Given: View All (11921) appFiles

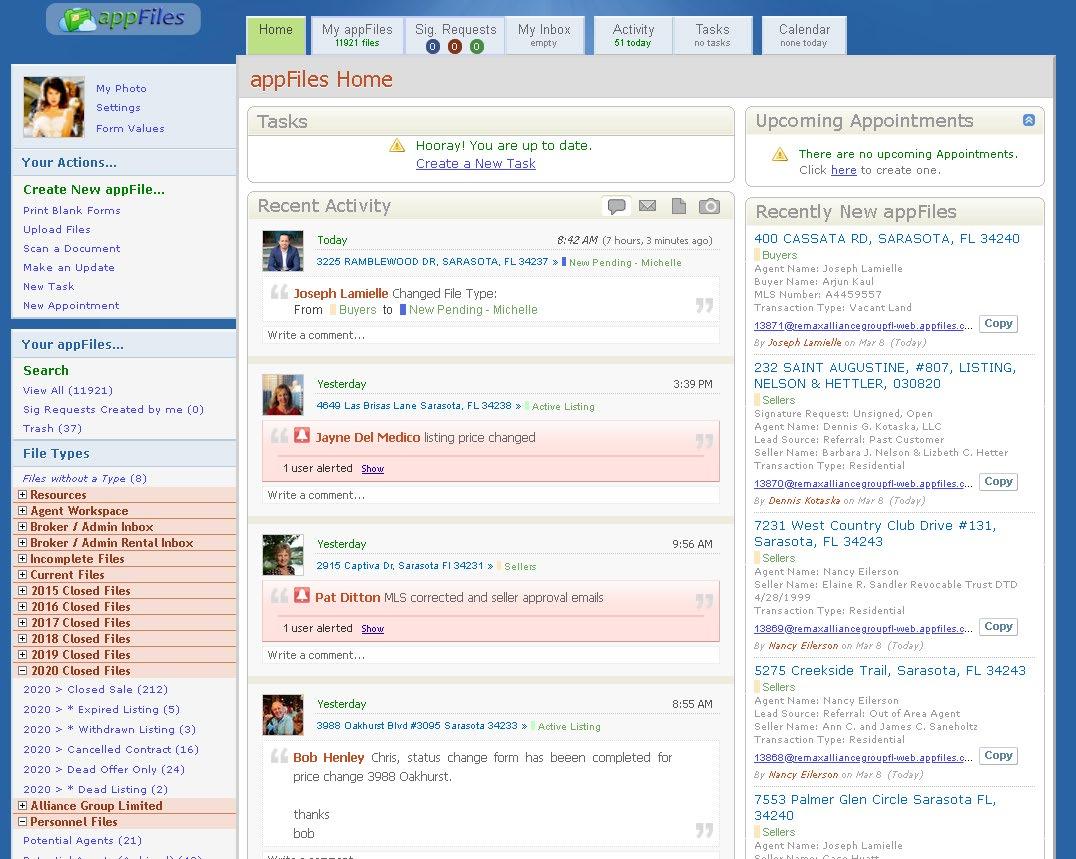Looking at the screenshot, I should coord(68,390).
